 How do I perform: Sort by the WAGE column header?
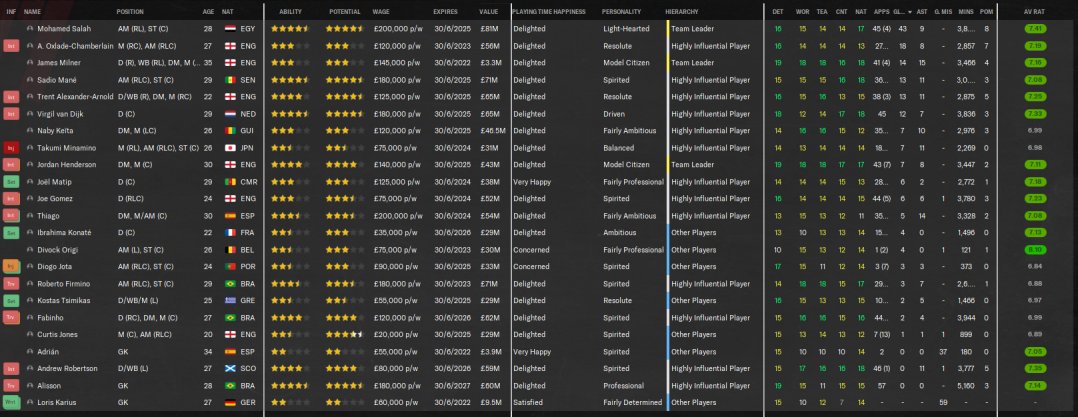click(x=381, y=12)
